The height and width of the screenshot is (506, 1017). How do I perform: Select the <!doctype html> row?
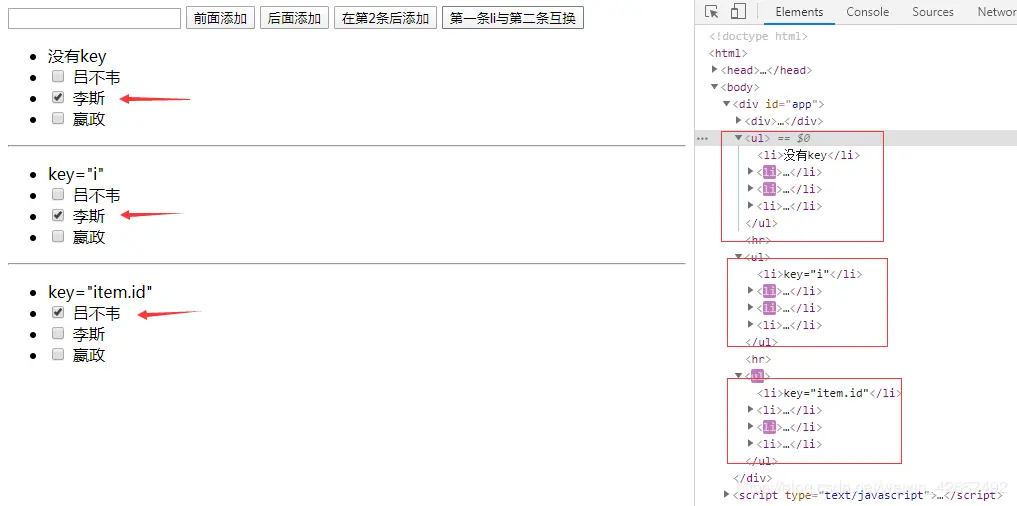pos(759,36)
